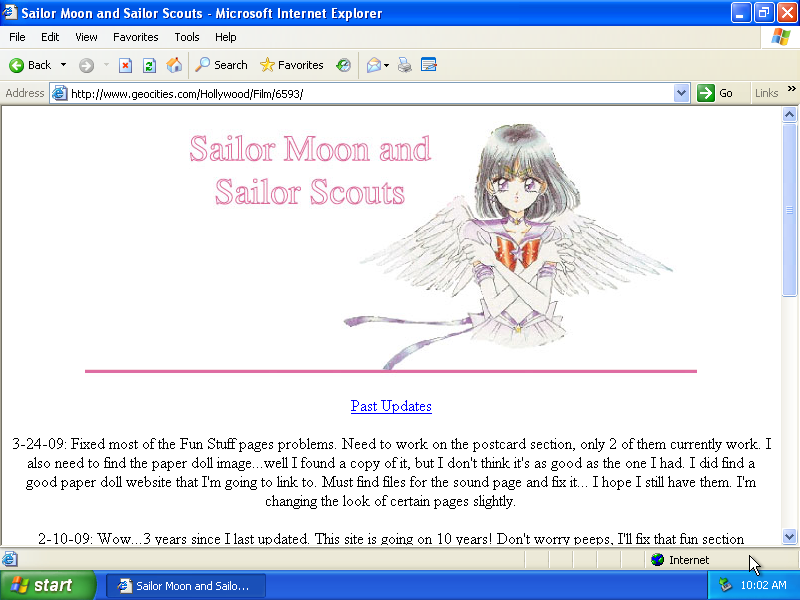The image size is (800, 600).
Task: Click the green Go button
Action: pyautogui.click(x=715, y=93)
